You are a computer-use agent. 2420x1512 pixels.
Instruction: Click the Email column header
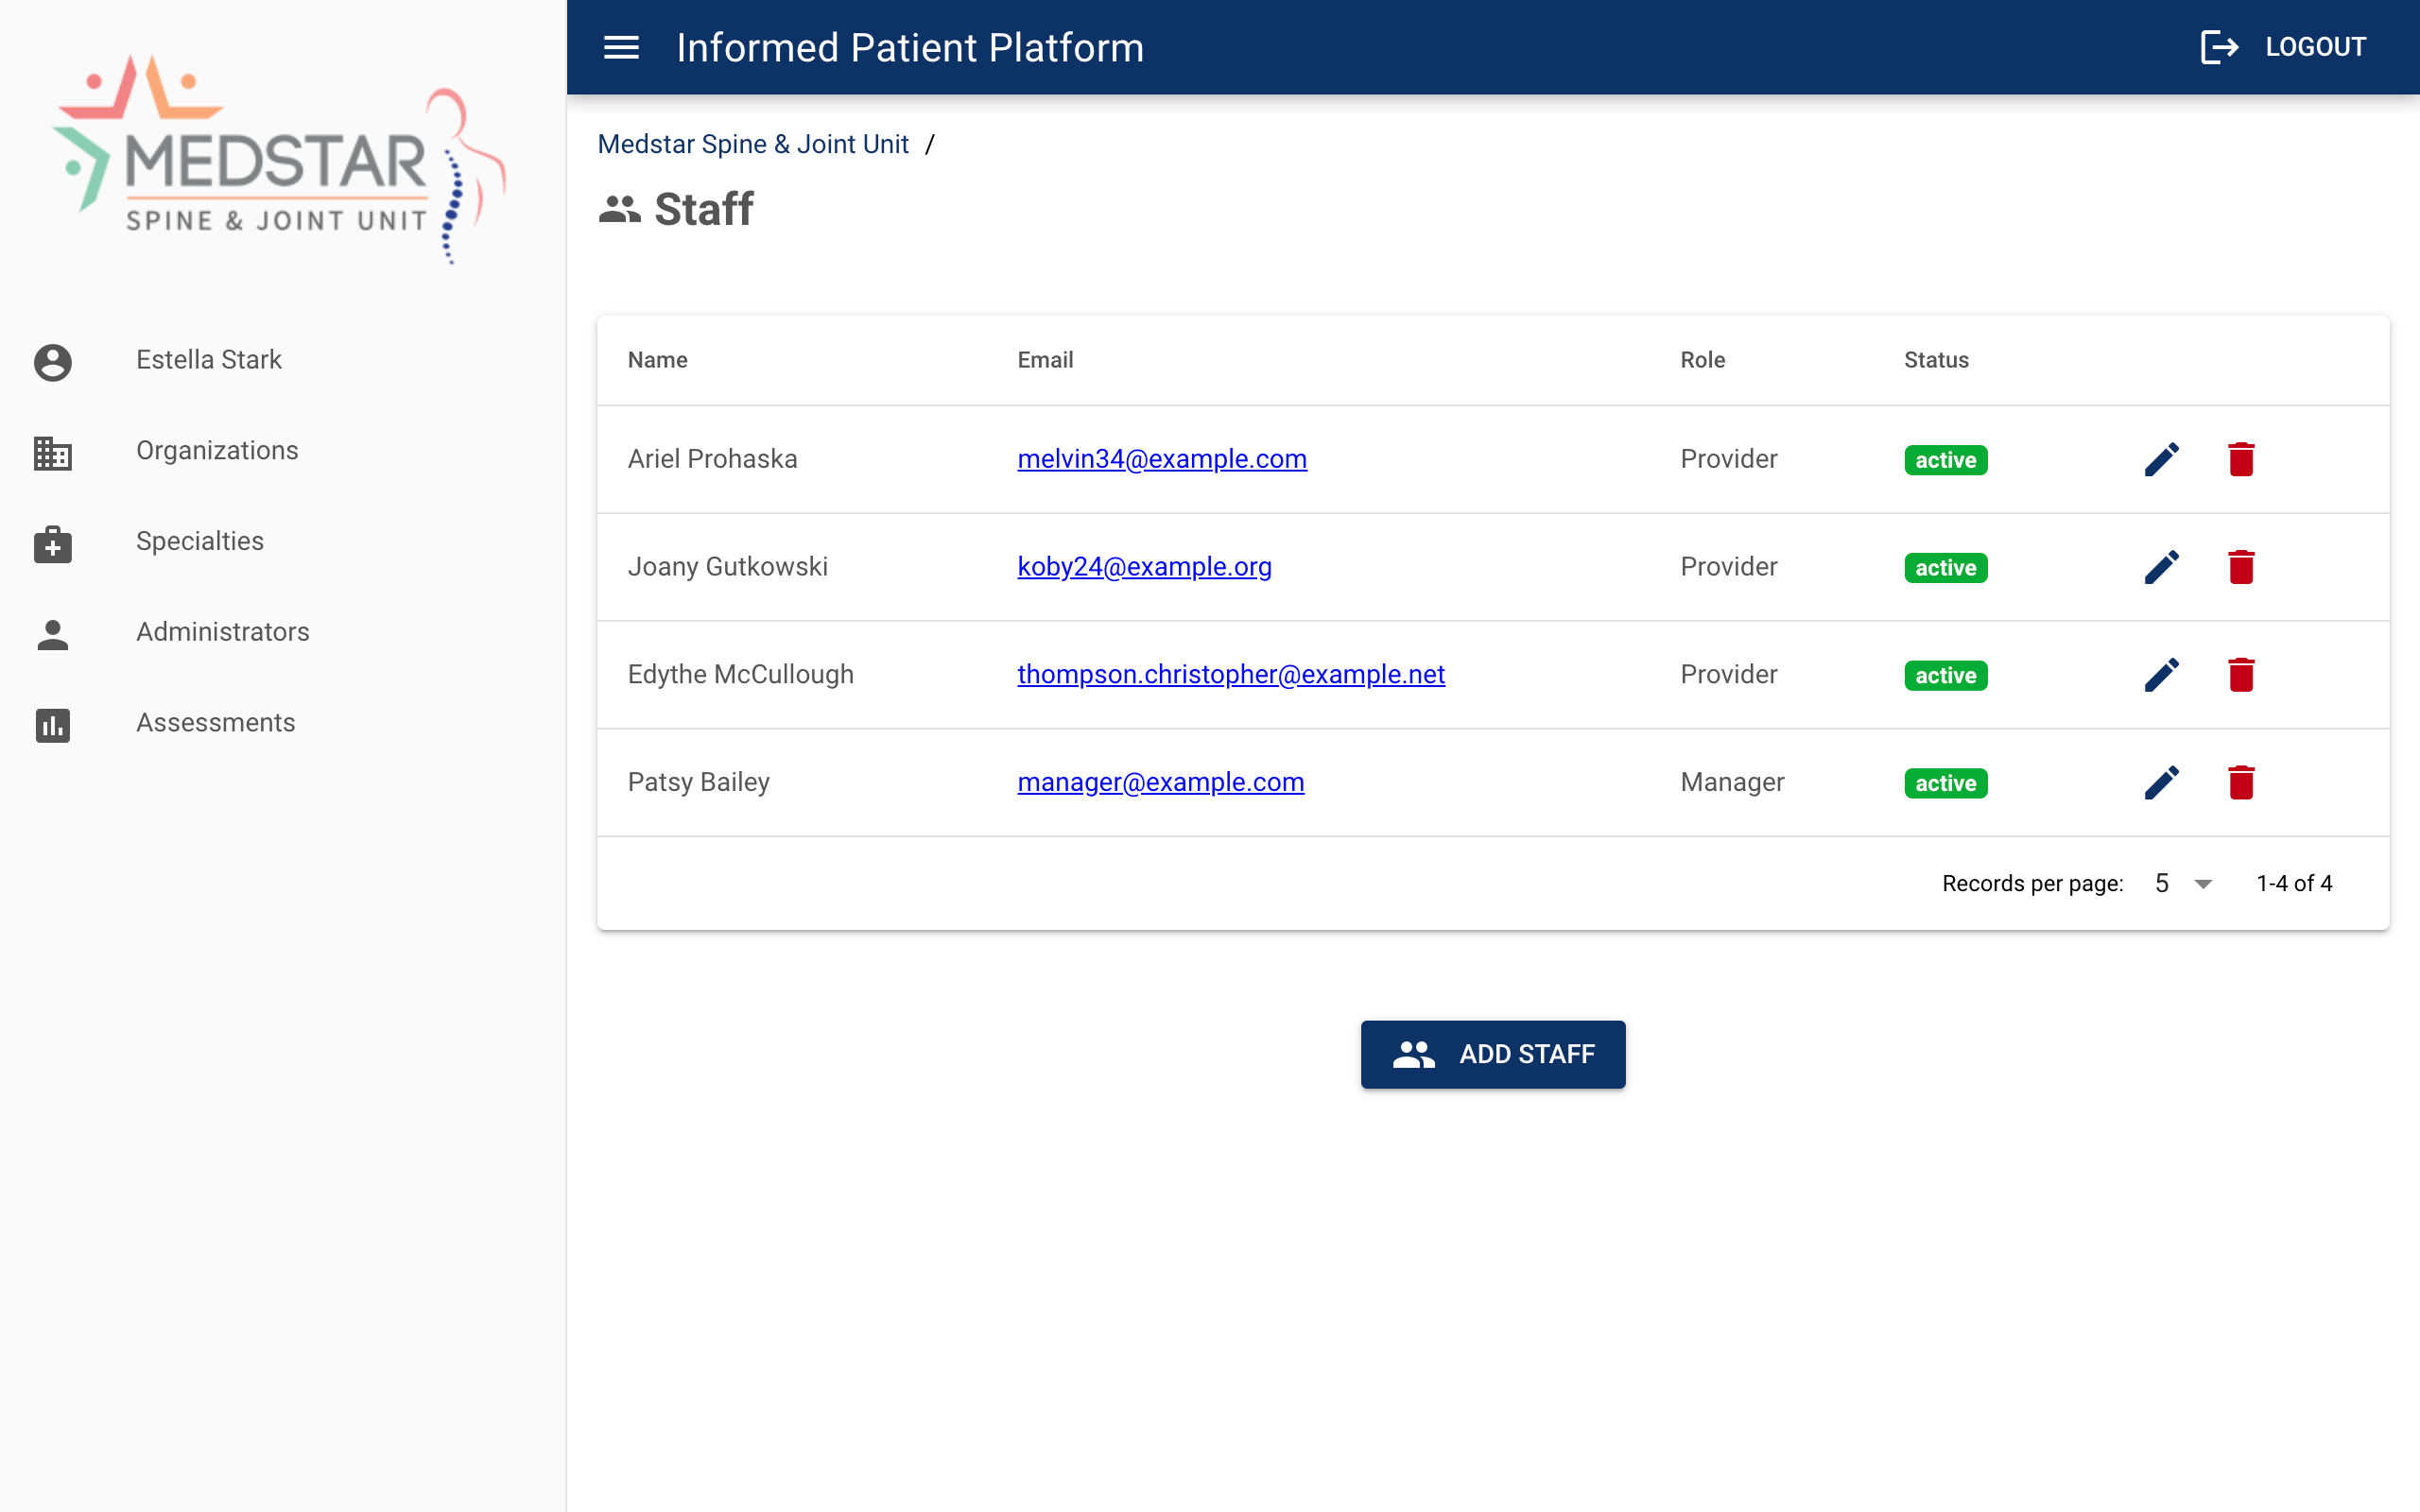(1045, 360)
